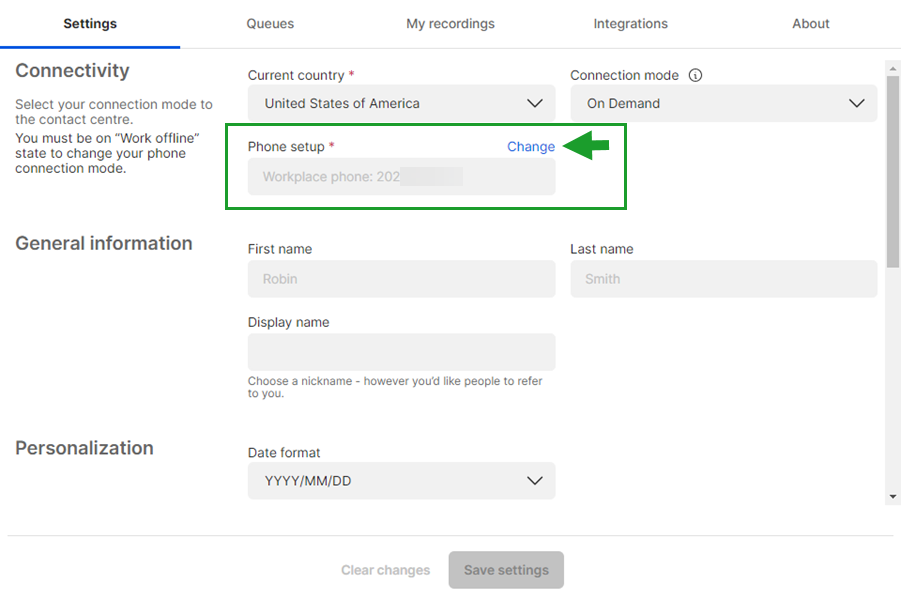Click the Connection mode label text
Screen dimensions: 901x600
tap(624, 75)
